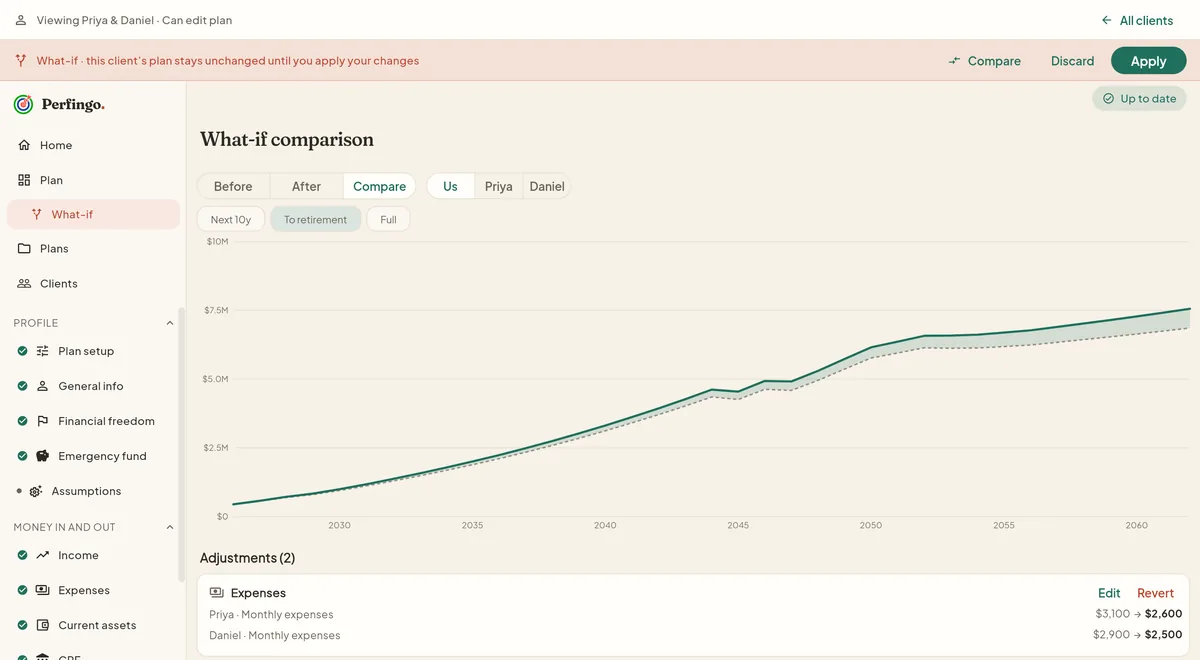Screen dimensions: 1200x660
Task: Open Plan in the sidebar
Action: 93,180
